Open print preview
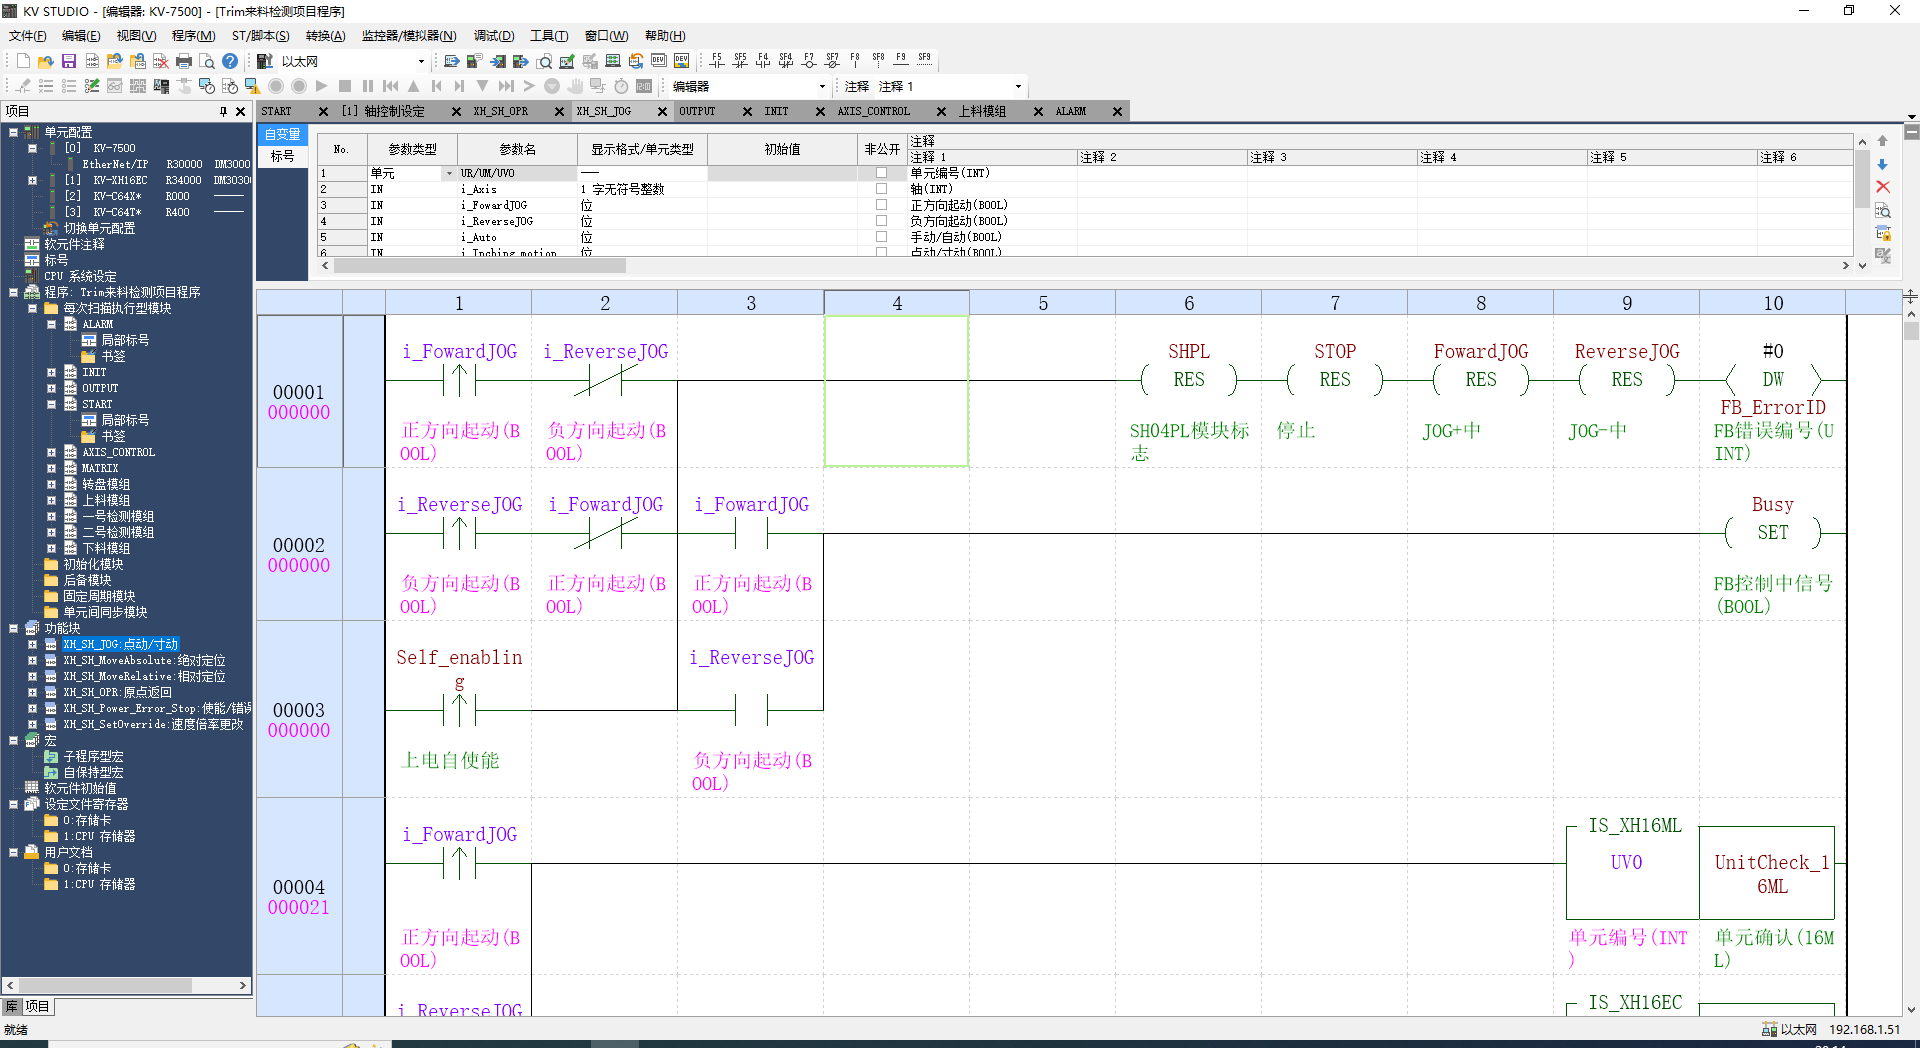Screen dimensions: 1920x1048 point(207,61)
